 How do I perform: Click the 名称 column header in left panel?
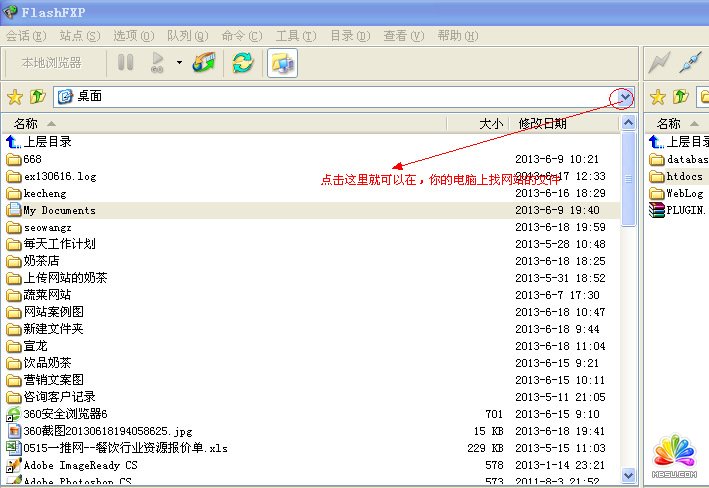[26, 123]
